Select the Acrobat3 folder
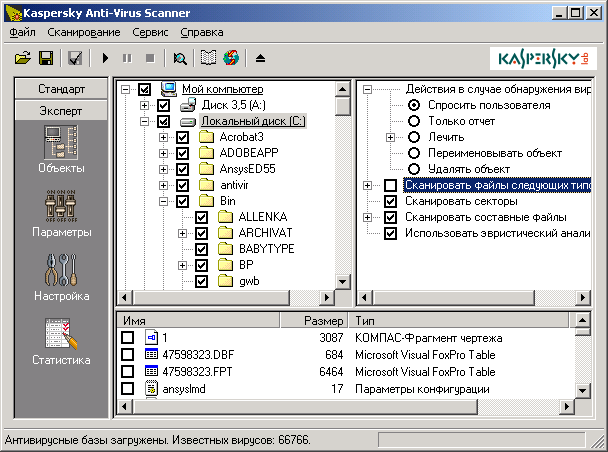 pyautogui.click(x=241, y=137)
